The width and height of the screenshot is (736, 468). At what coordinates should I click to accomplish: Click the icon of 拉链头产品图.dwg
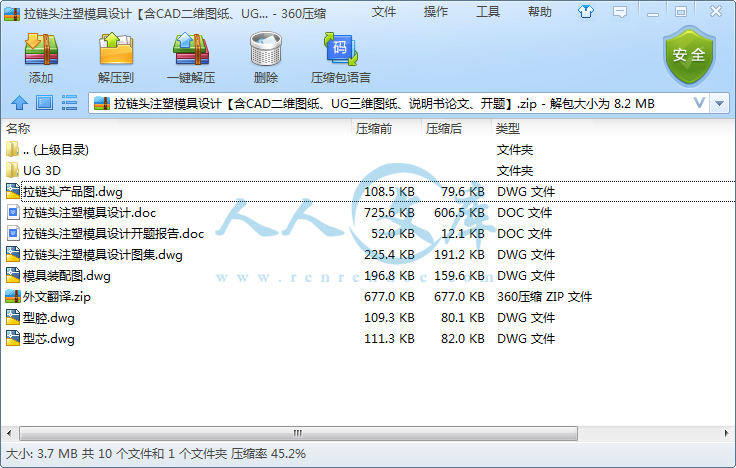coord(13,191)
